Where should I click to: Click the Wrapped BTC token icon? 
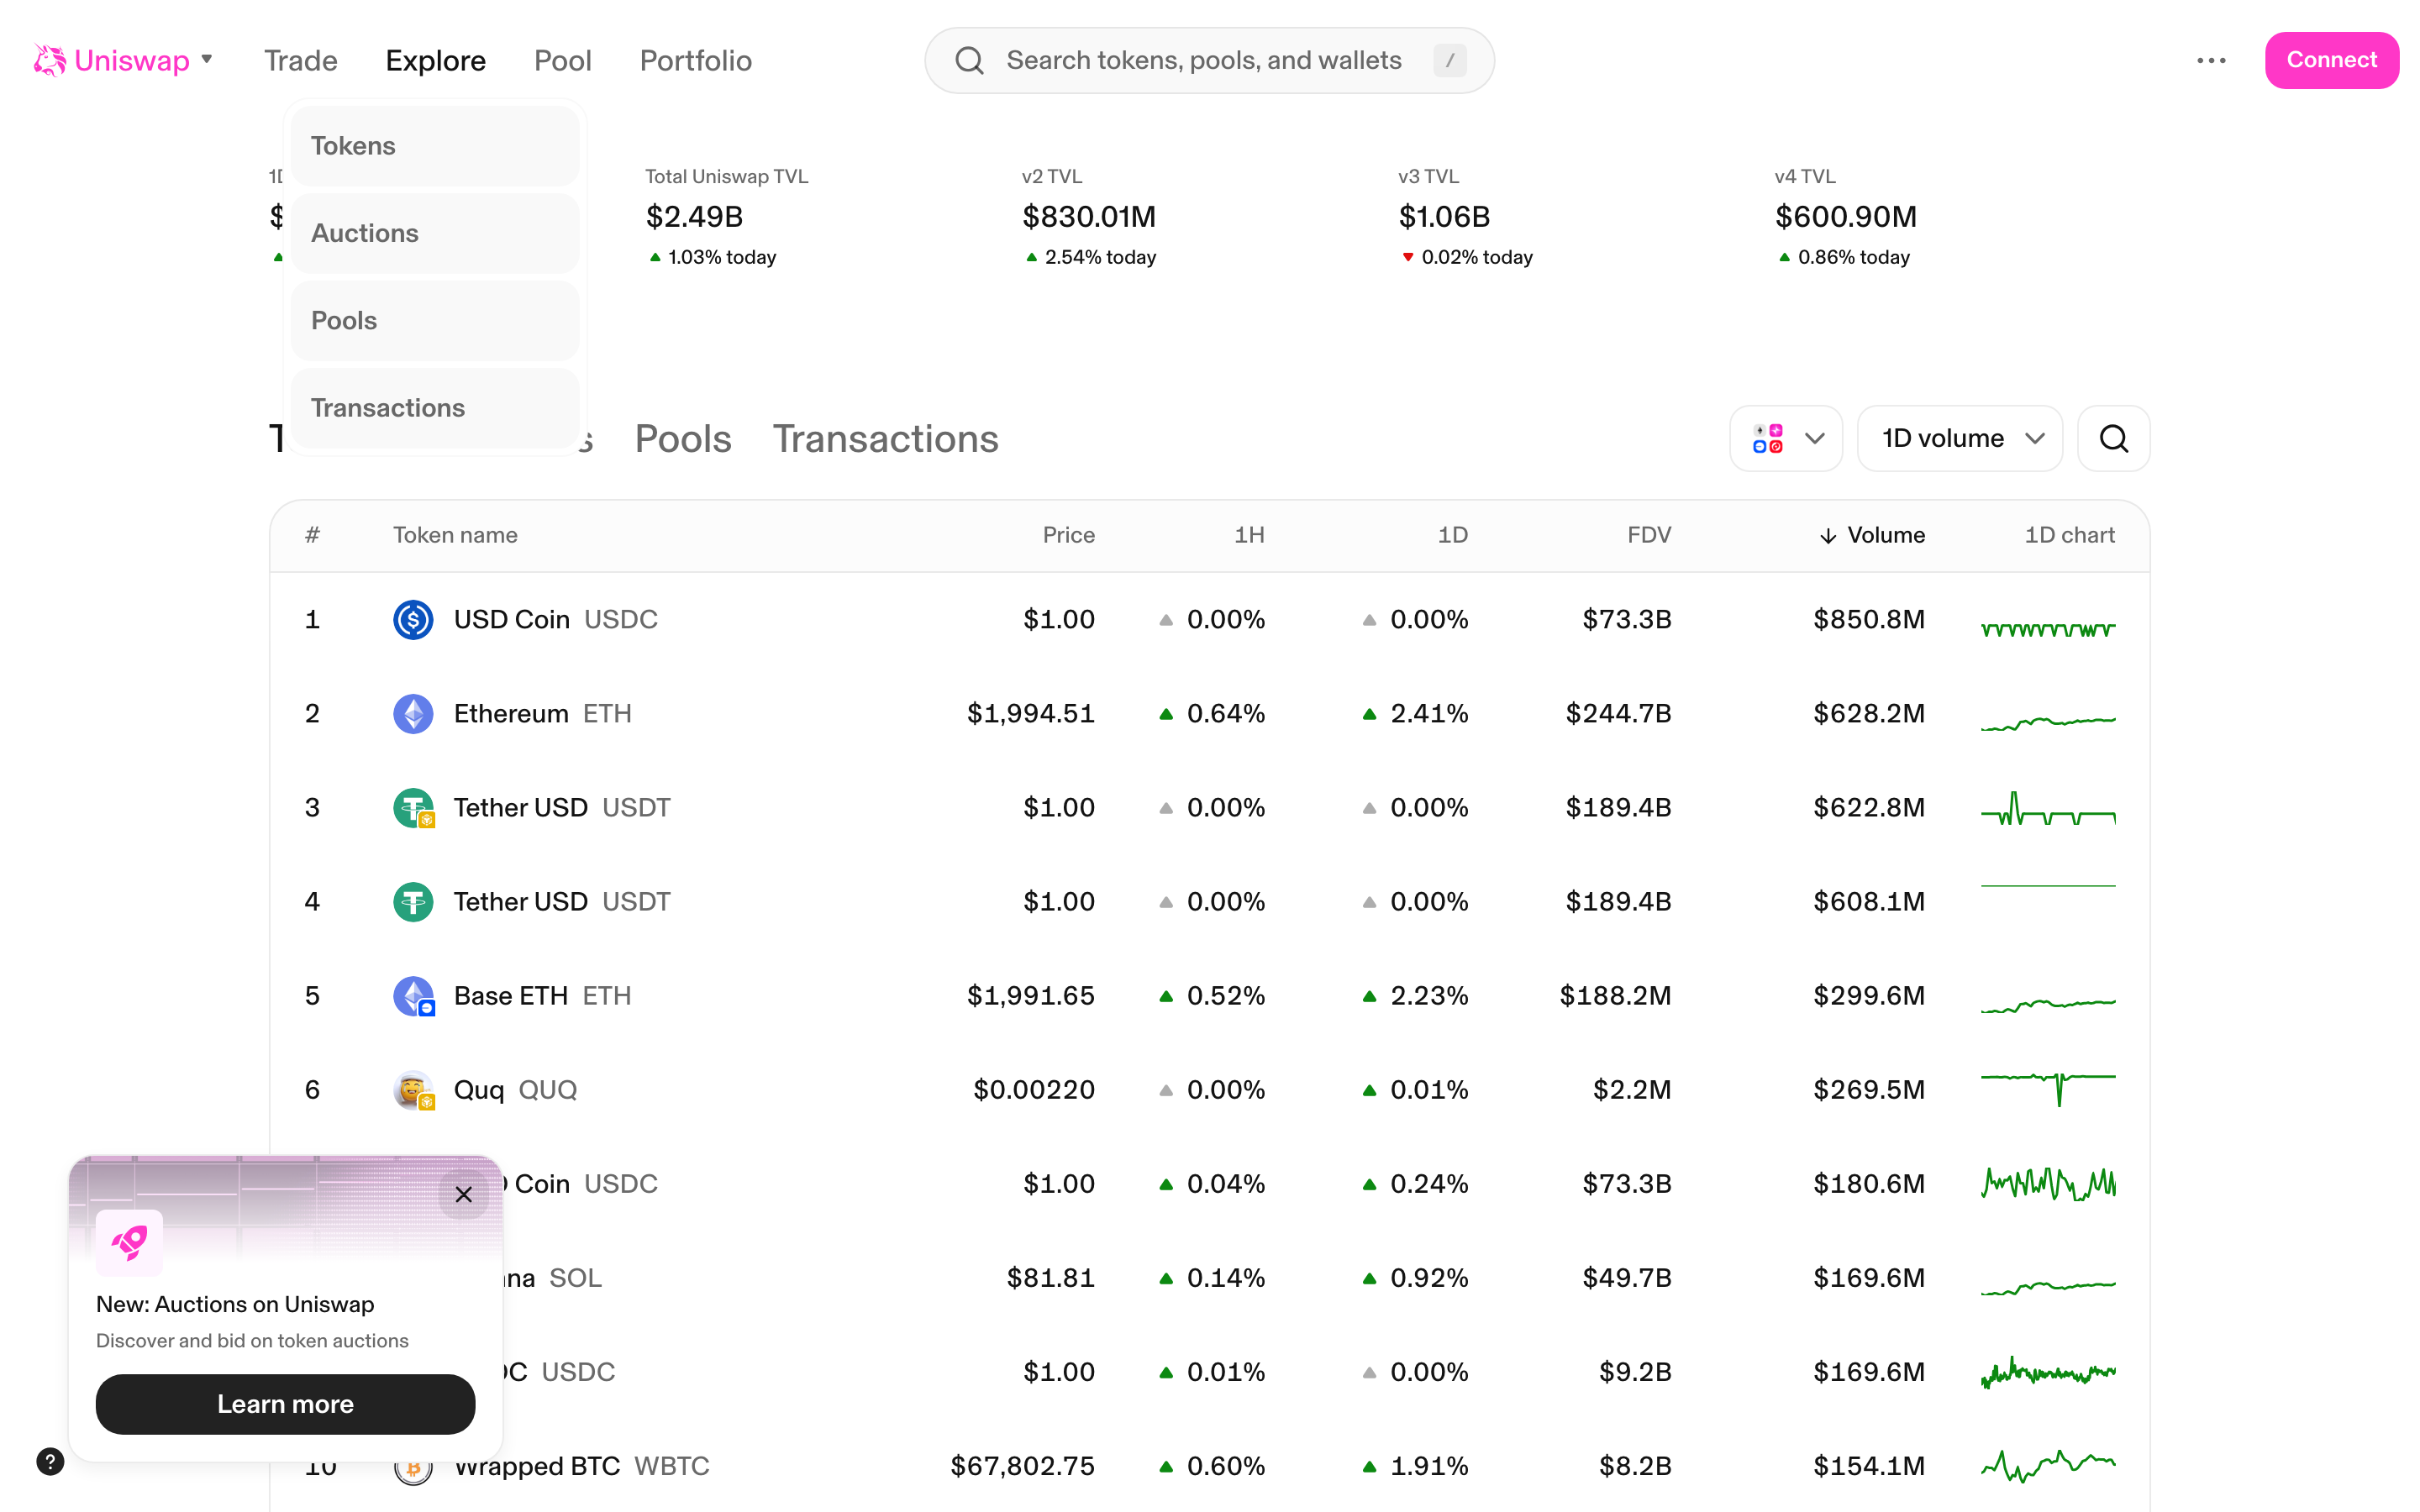pyautogui.click(x=413, y=1466)
